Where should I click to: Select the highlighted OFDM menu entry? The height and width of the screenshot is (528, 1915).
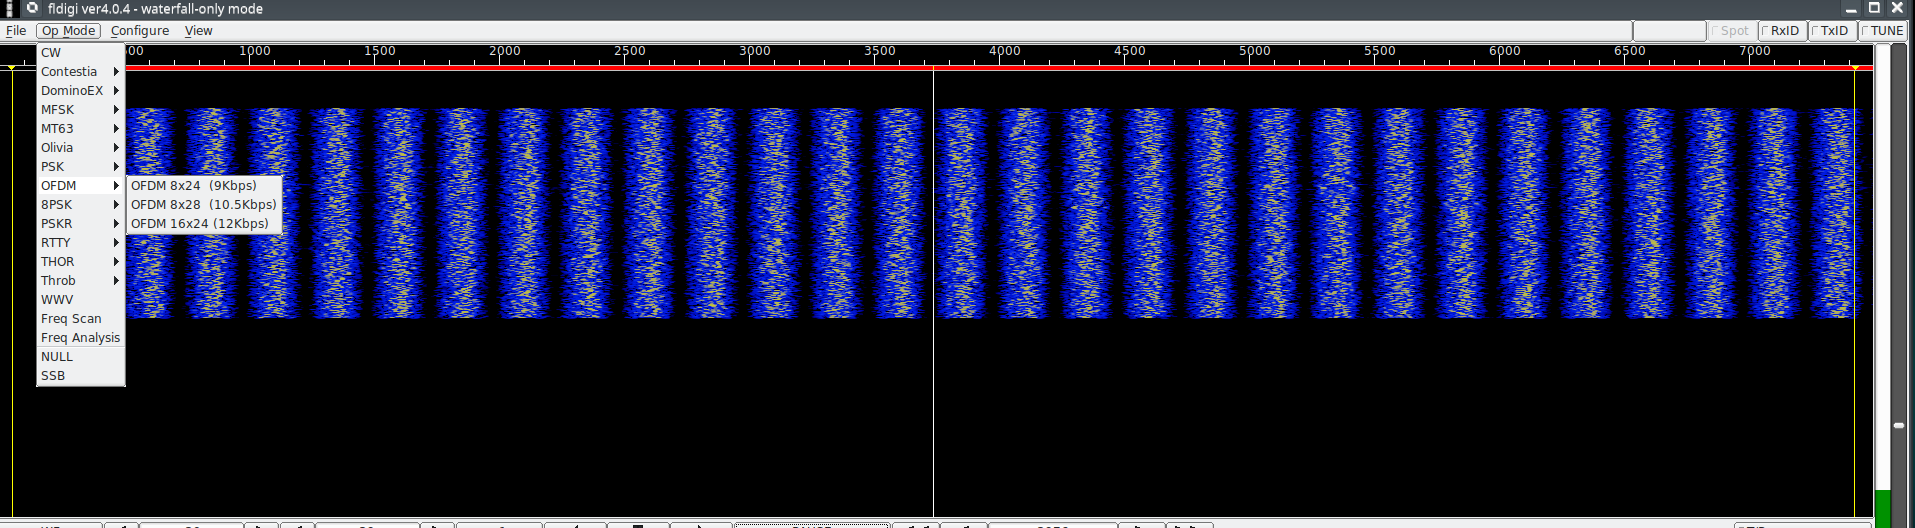[81, 186]
